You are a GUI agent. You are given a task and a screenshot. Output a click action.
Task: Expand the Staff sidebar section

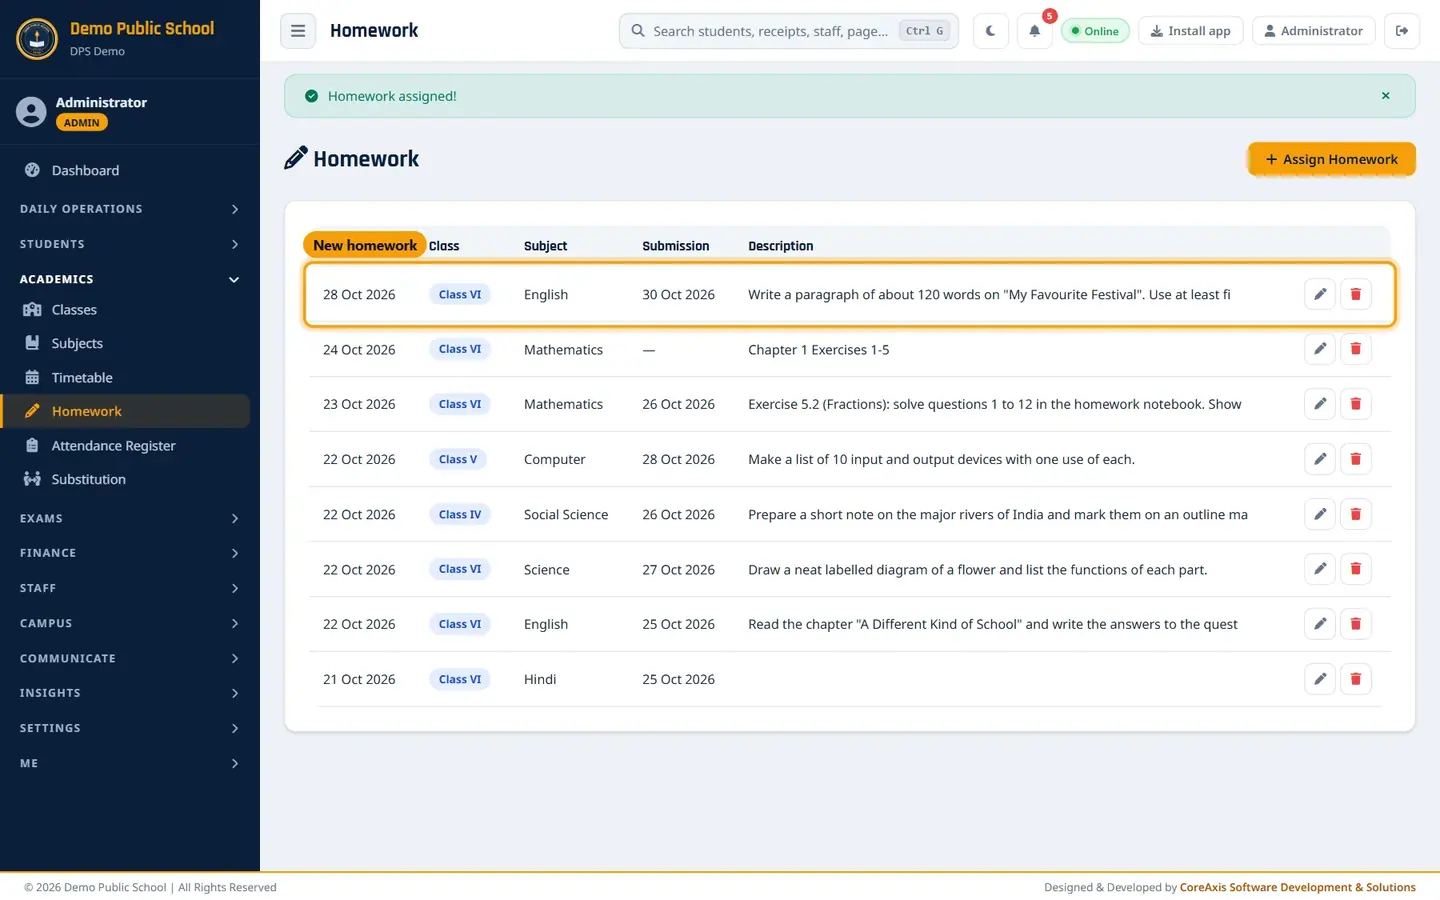click(x=130, y=588)
